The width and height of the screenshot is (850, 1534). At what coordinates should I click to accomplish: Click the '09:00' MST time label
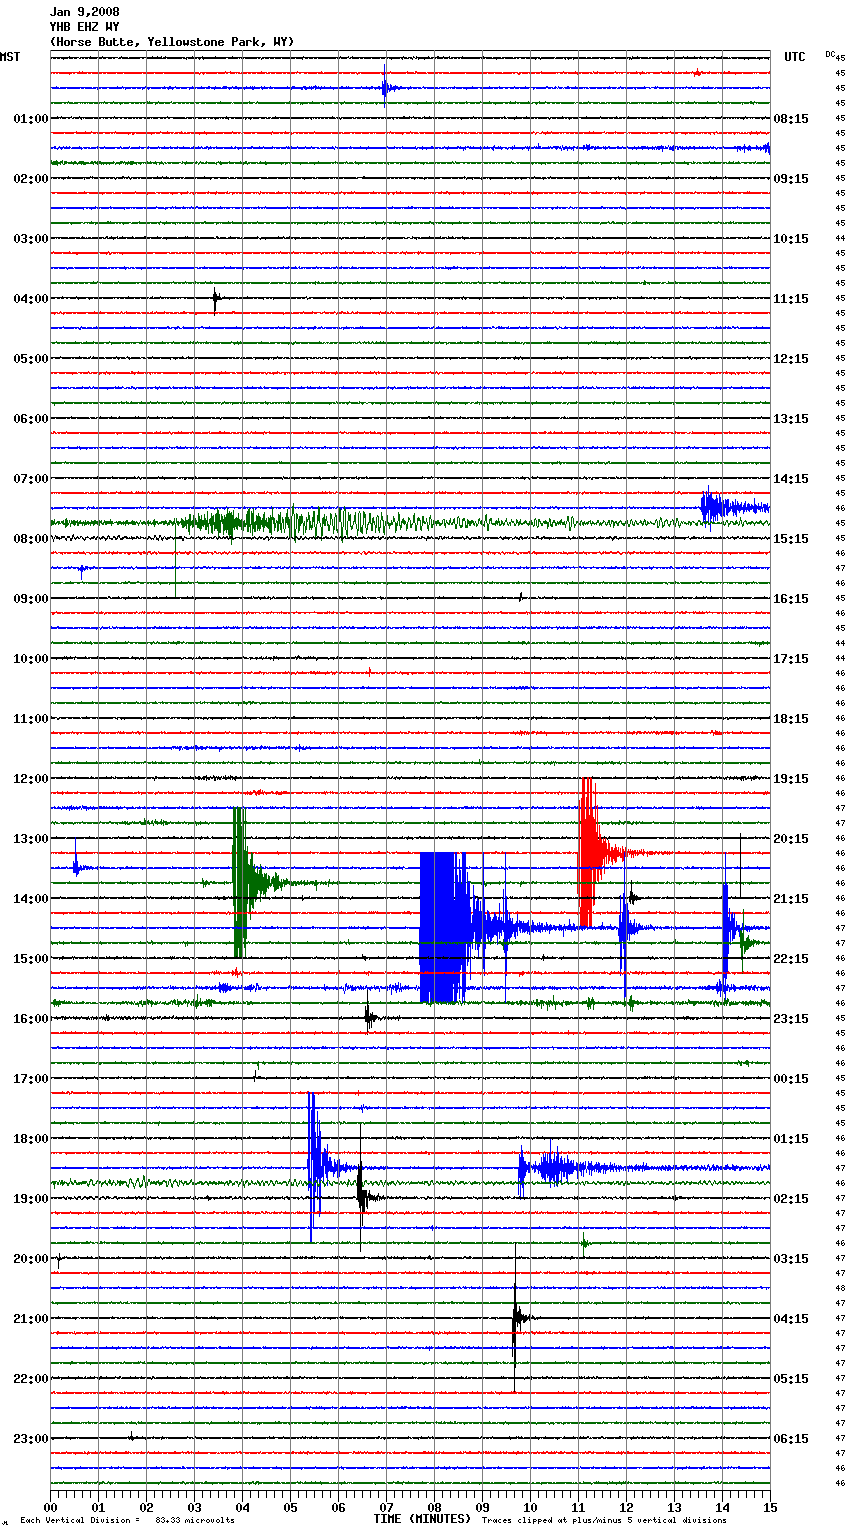[31, 598]
